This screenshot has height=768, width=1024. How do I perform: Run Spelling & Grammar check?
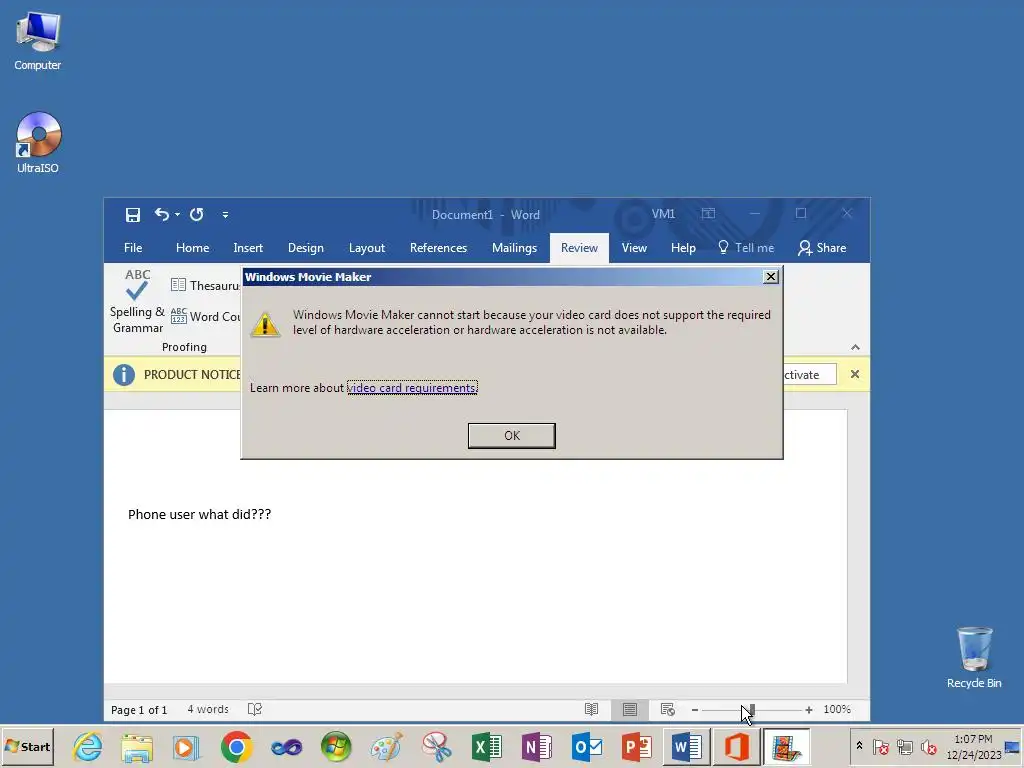[137, 302]
